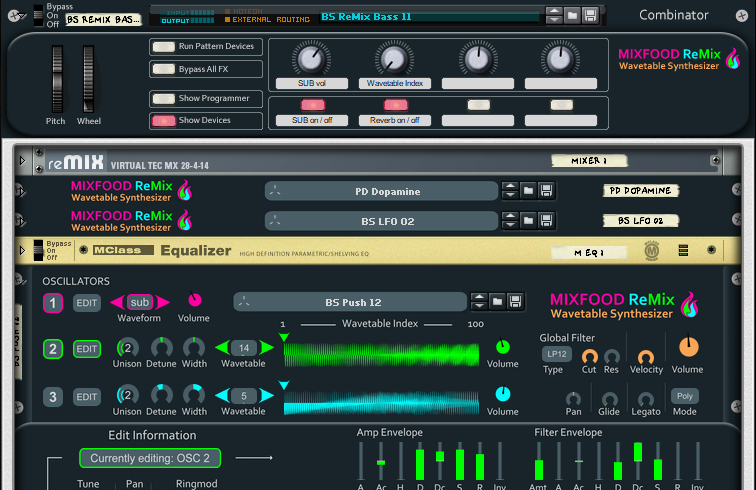756x490 pixels.
Task: Adjust the orange master Volume knob
Action: (x=688, y=347)
